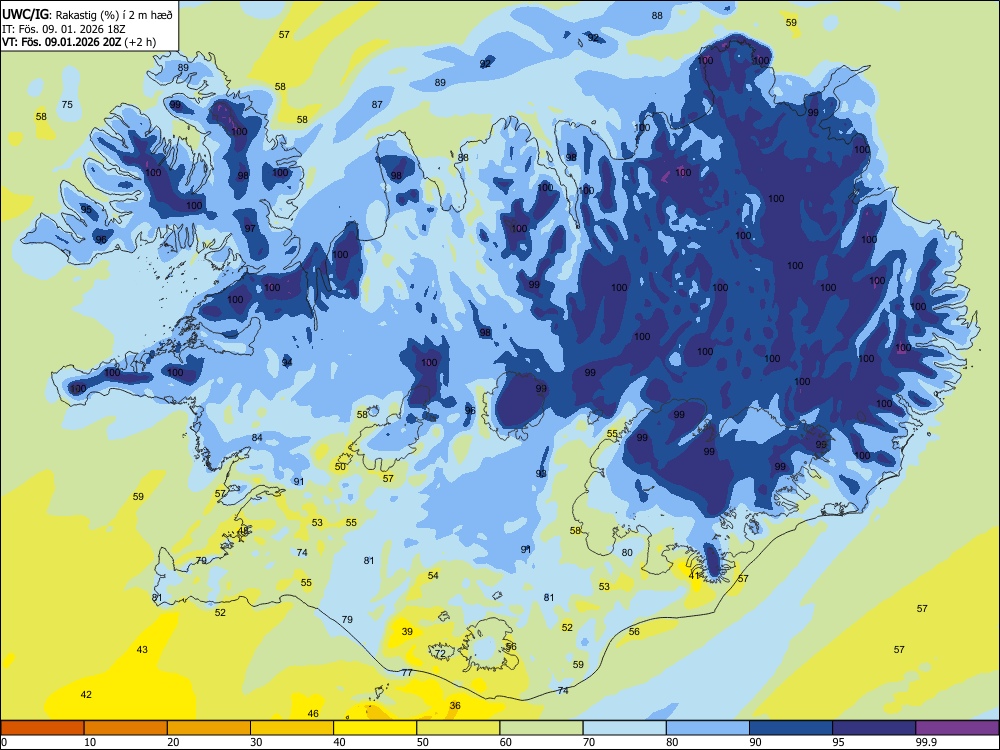This screenshot has width=1000, height=750.
Task: Click the map value '84' in the western bay
Action: 257,438
